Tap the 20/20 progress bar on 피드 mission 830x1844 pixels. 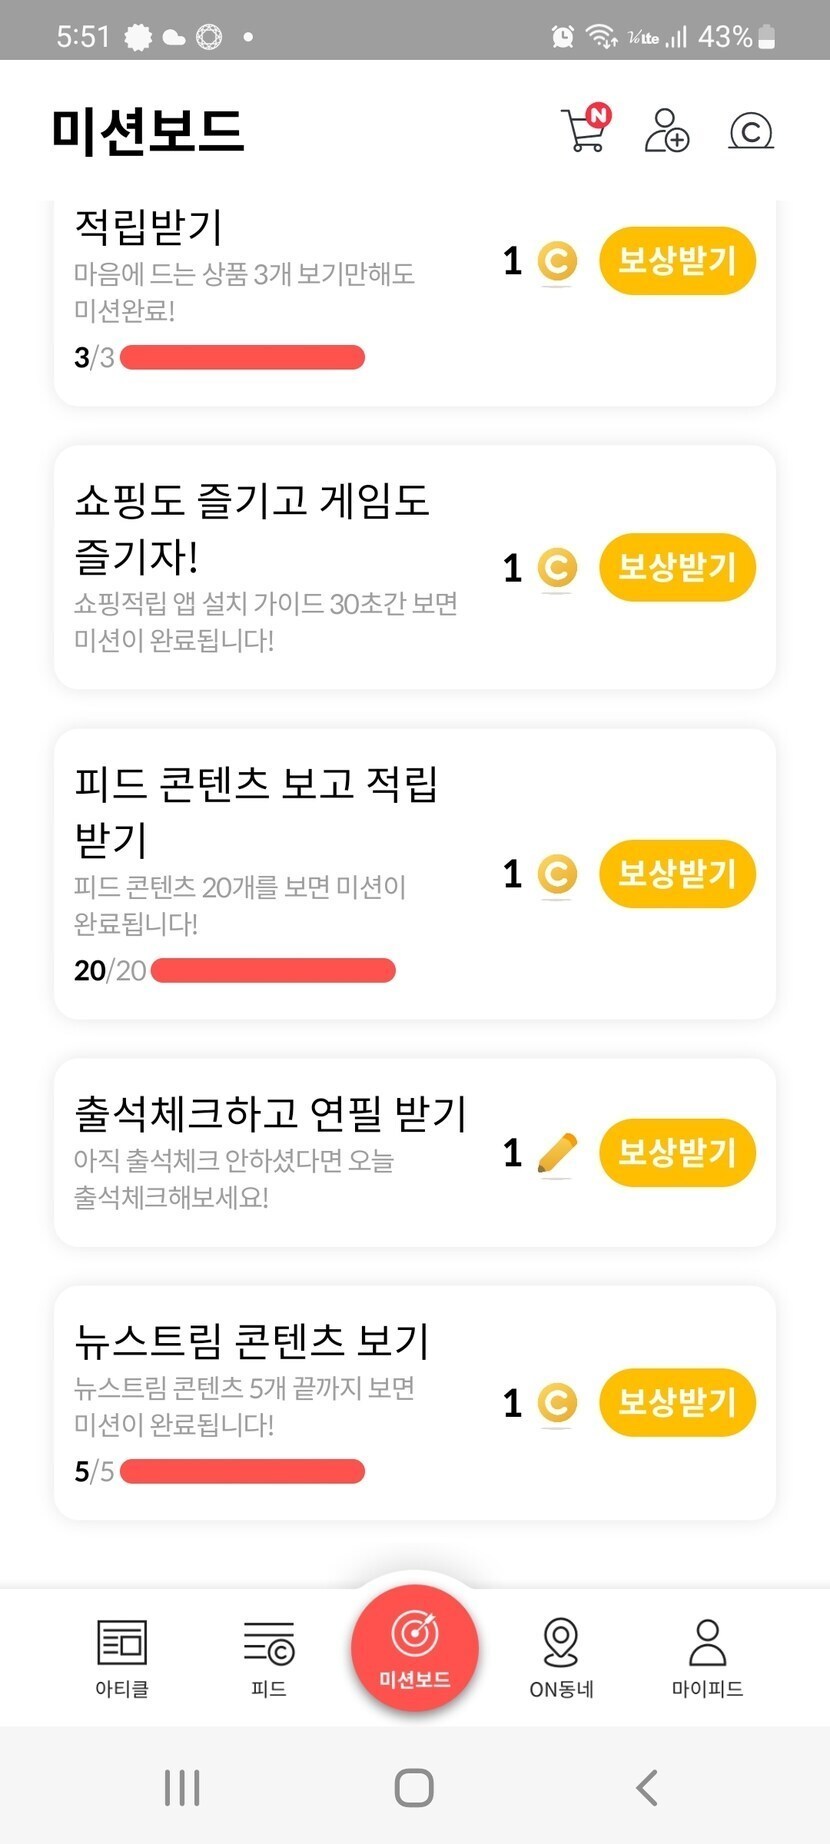tap(273, 970)
